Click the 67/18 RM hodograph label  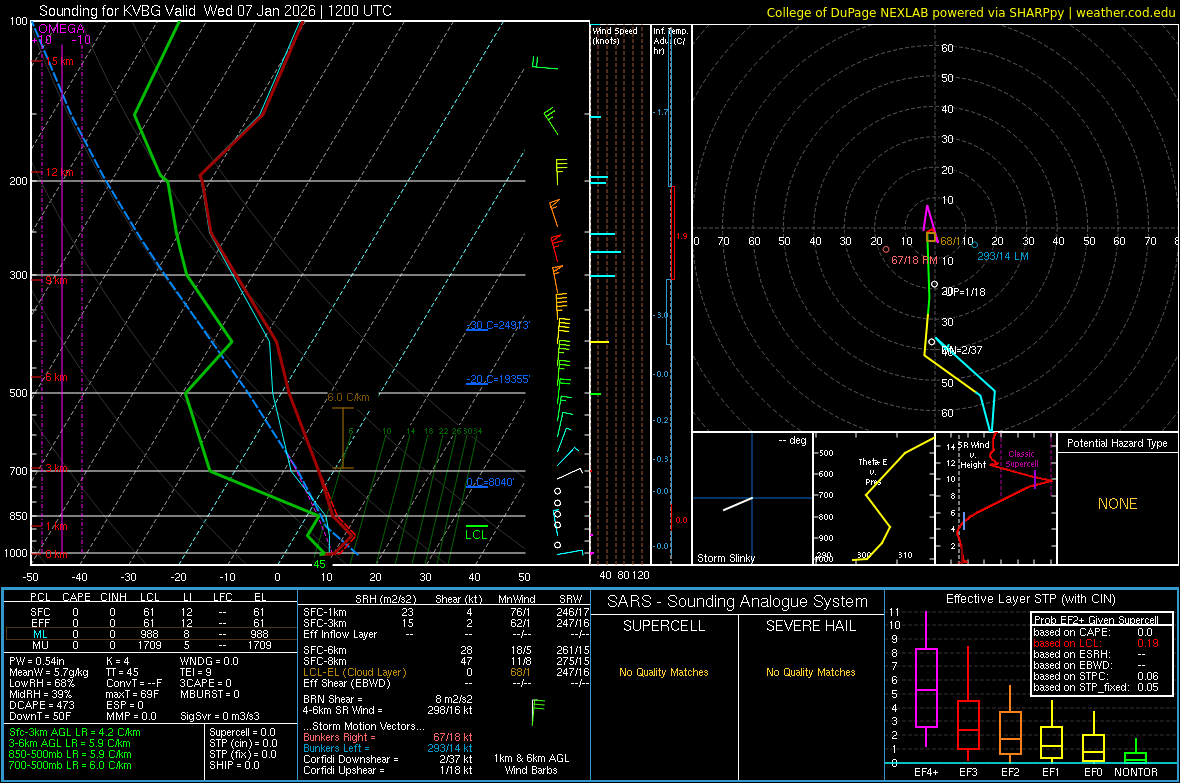914,260
